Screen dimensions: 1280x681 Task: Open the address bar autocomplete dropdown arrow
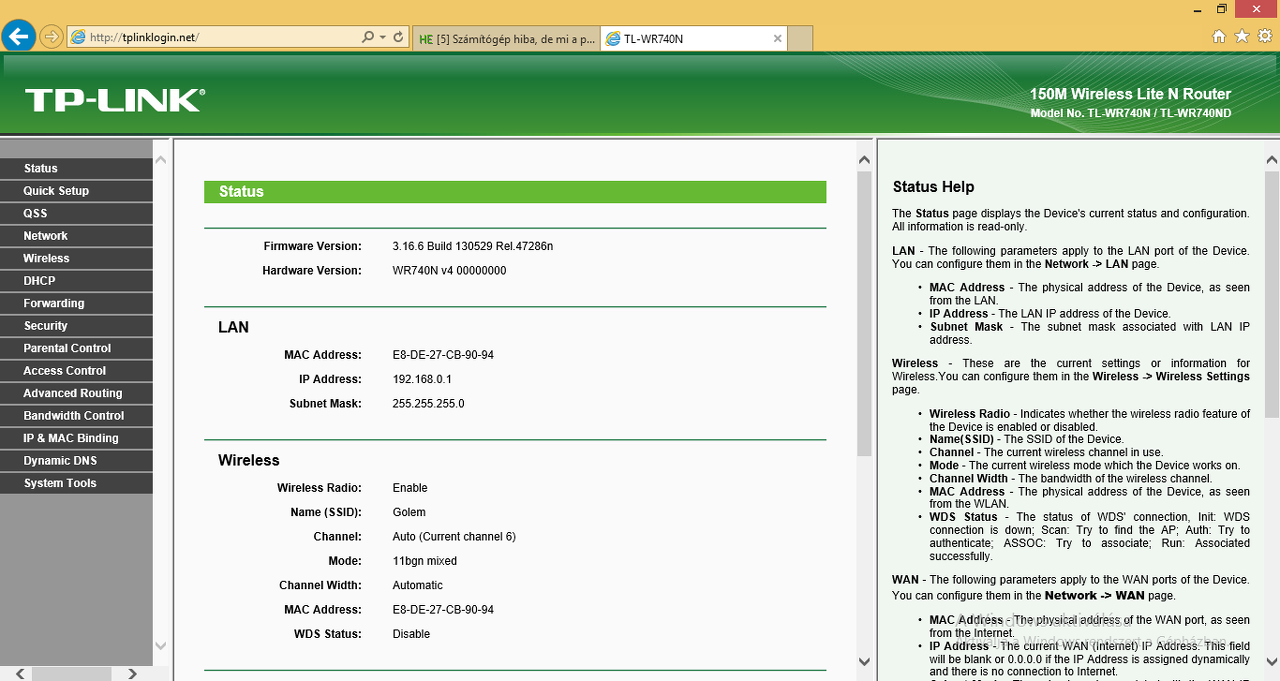point(382,37)
